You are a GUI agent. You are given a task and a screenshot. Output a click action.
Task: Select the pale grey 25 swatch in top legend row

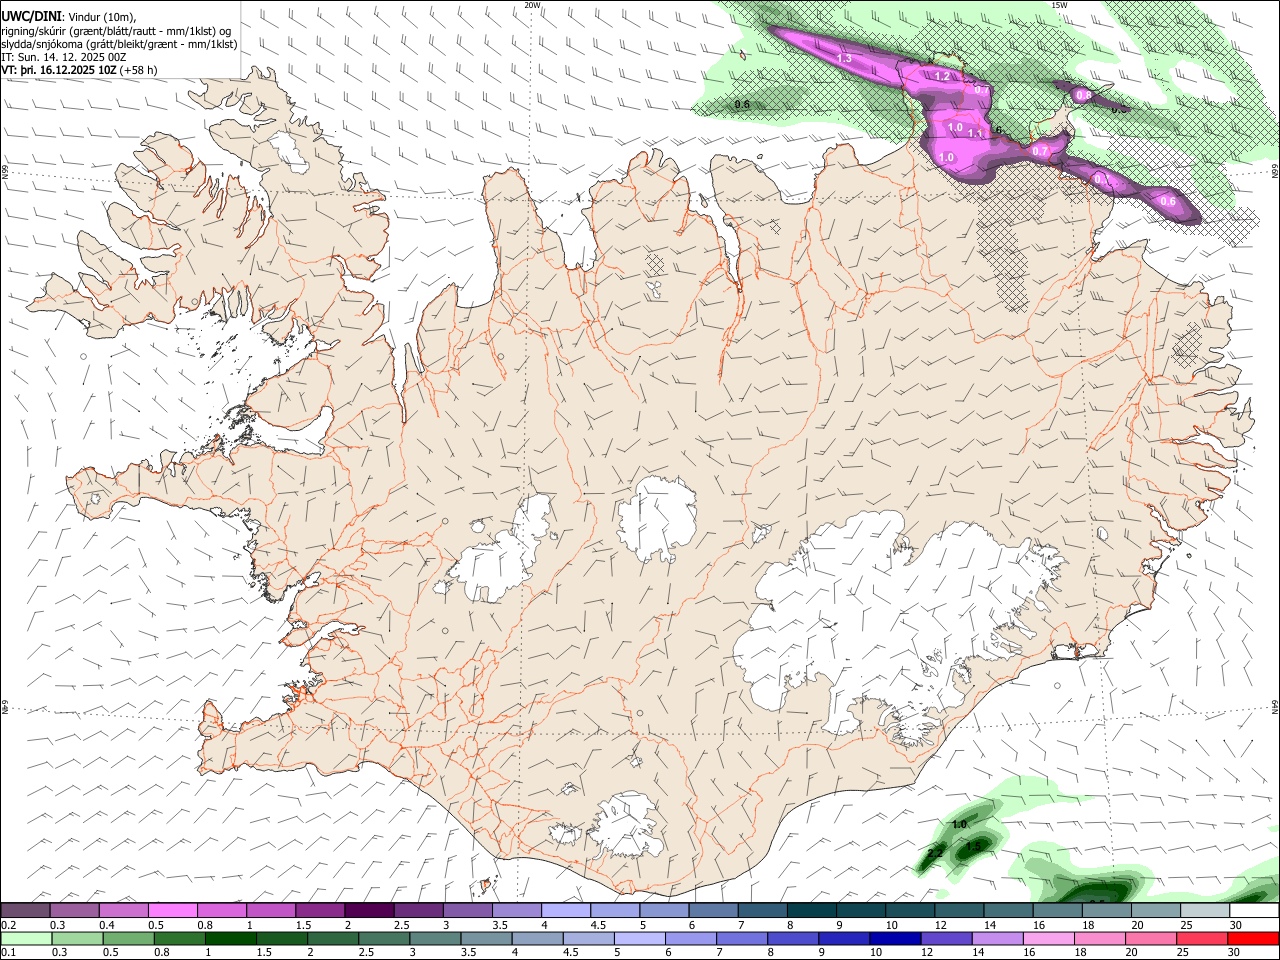1205,910
